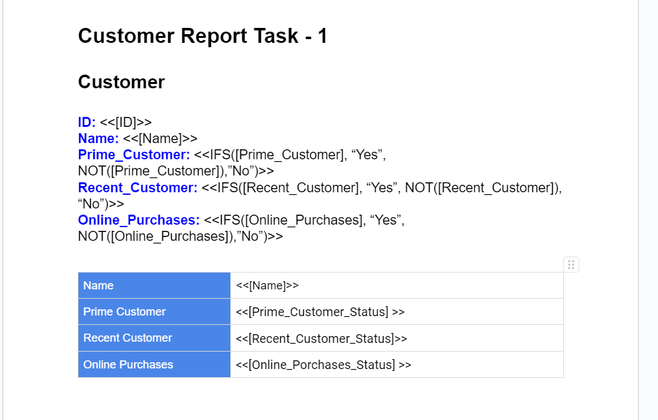Click the blue "Prime_Customer:" label
This screenshot has width=658, height=420.
pyautogui.click(x=134, y=155)
